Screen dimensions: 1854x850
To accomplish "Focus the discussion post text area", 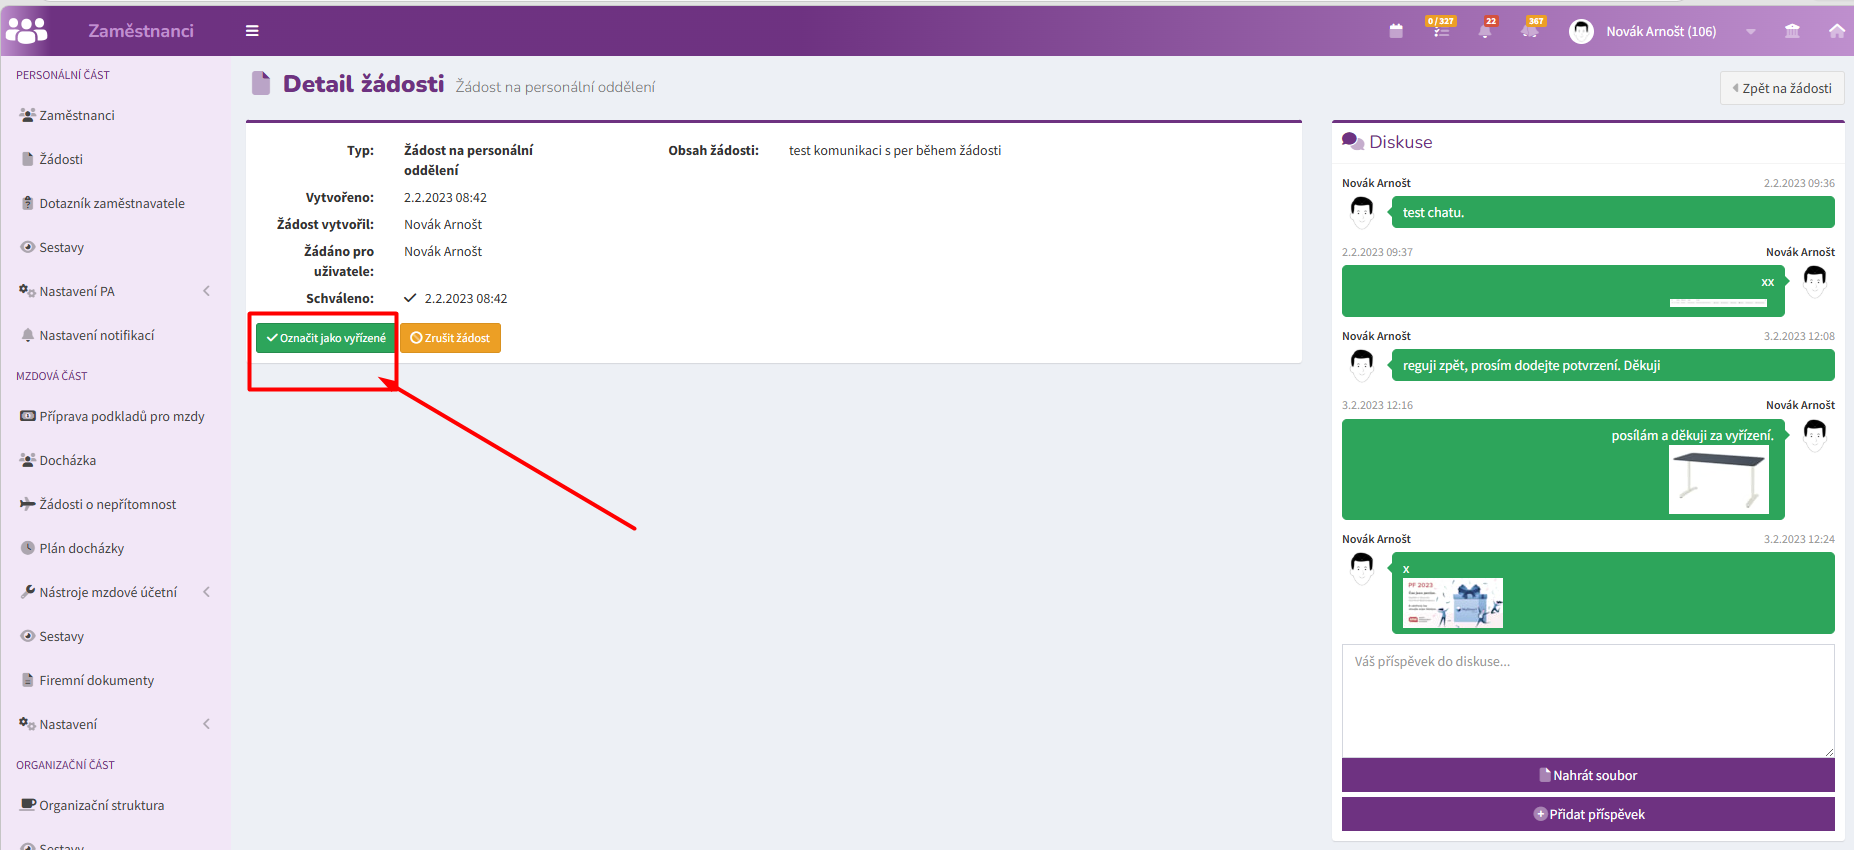I will pyautogui.click(x=1588, y=701).
